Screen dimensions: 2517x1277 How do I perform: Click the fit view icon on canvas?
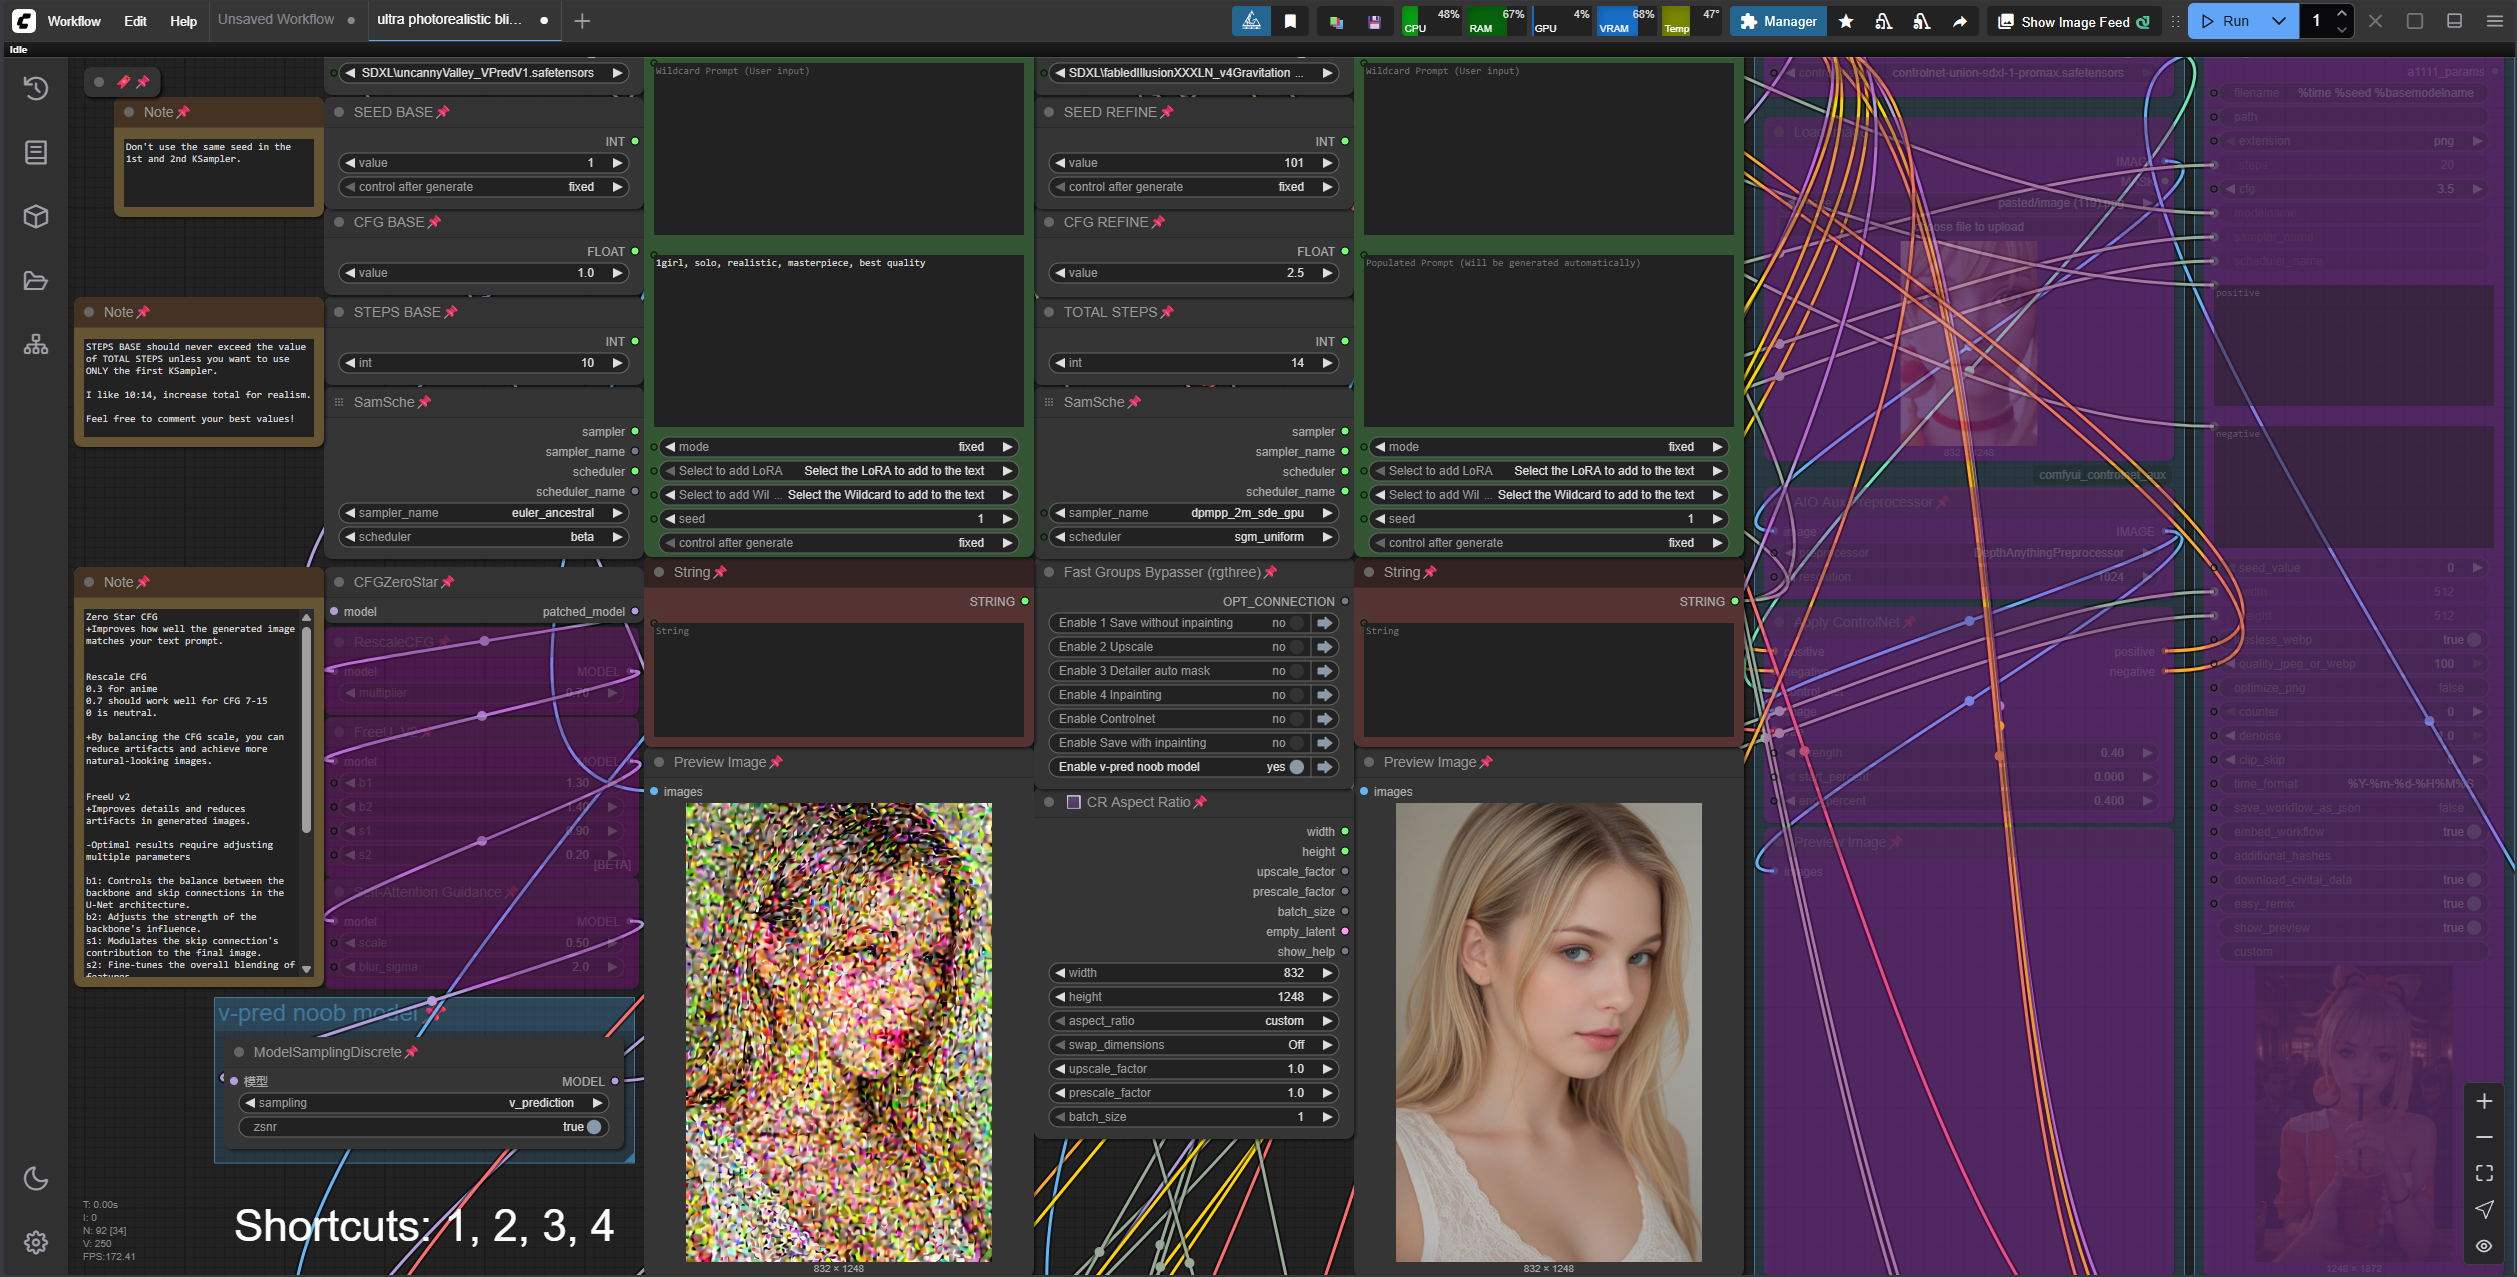pyautogui.click(x=2484, y=1173)
